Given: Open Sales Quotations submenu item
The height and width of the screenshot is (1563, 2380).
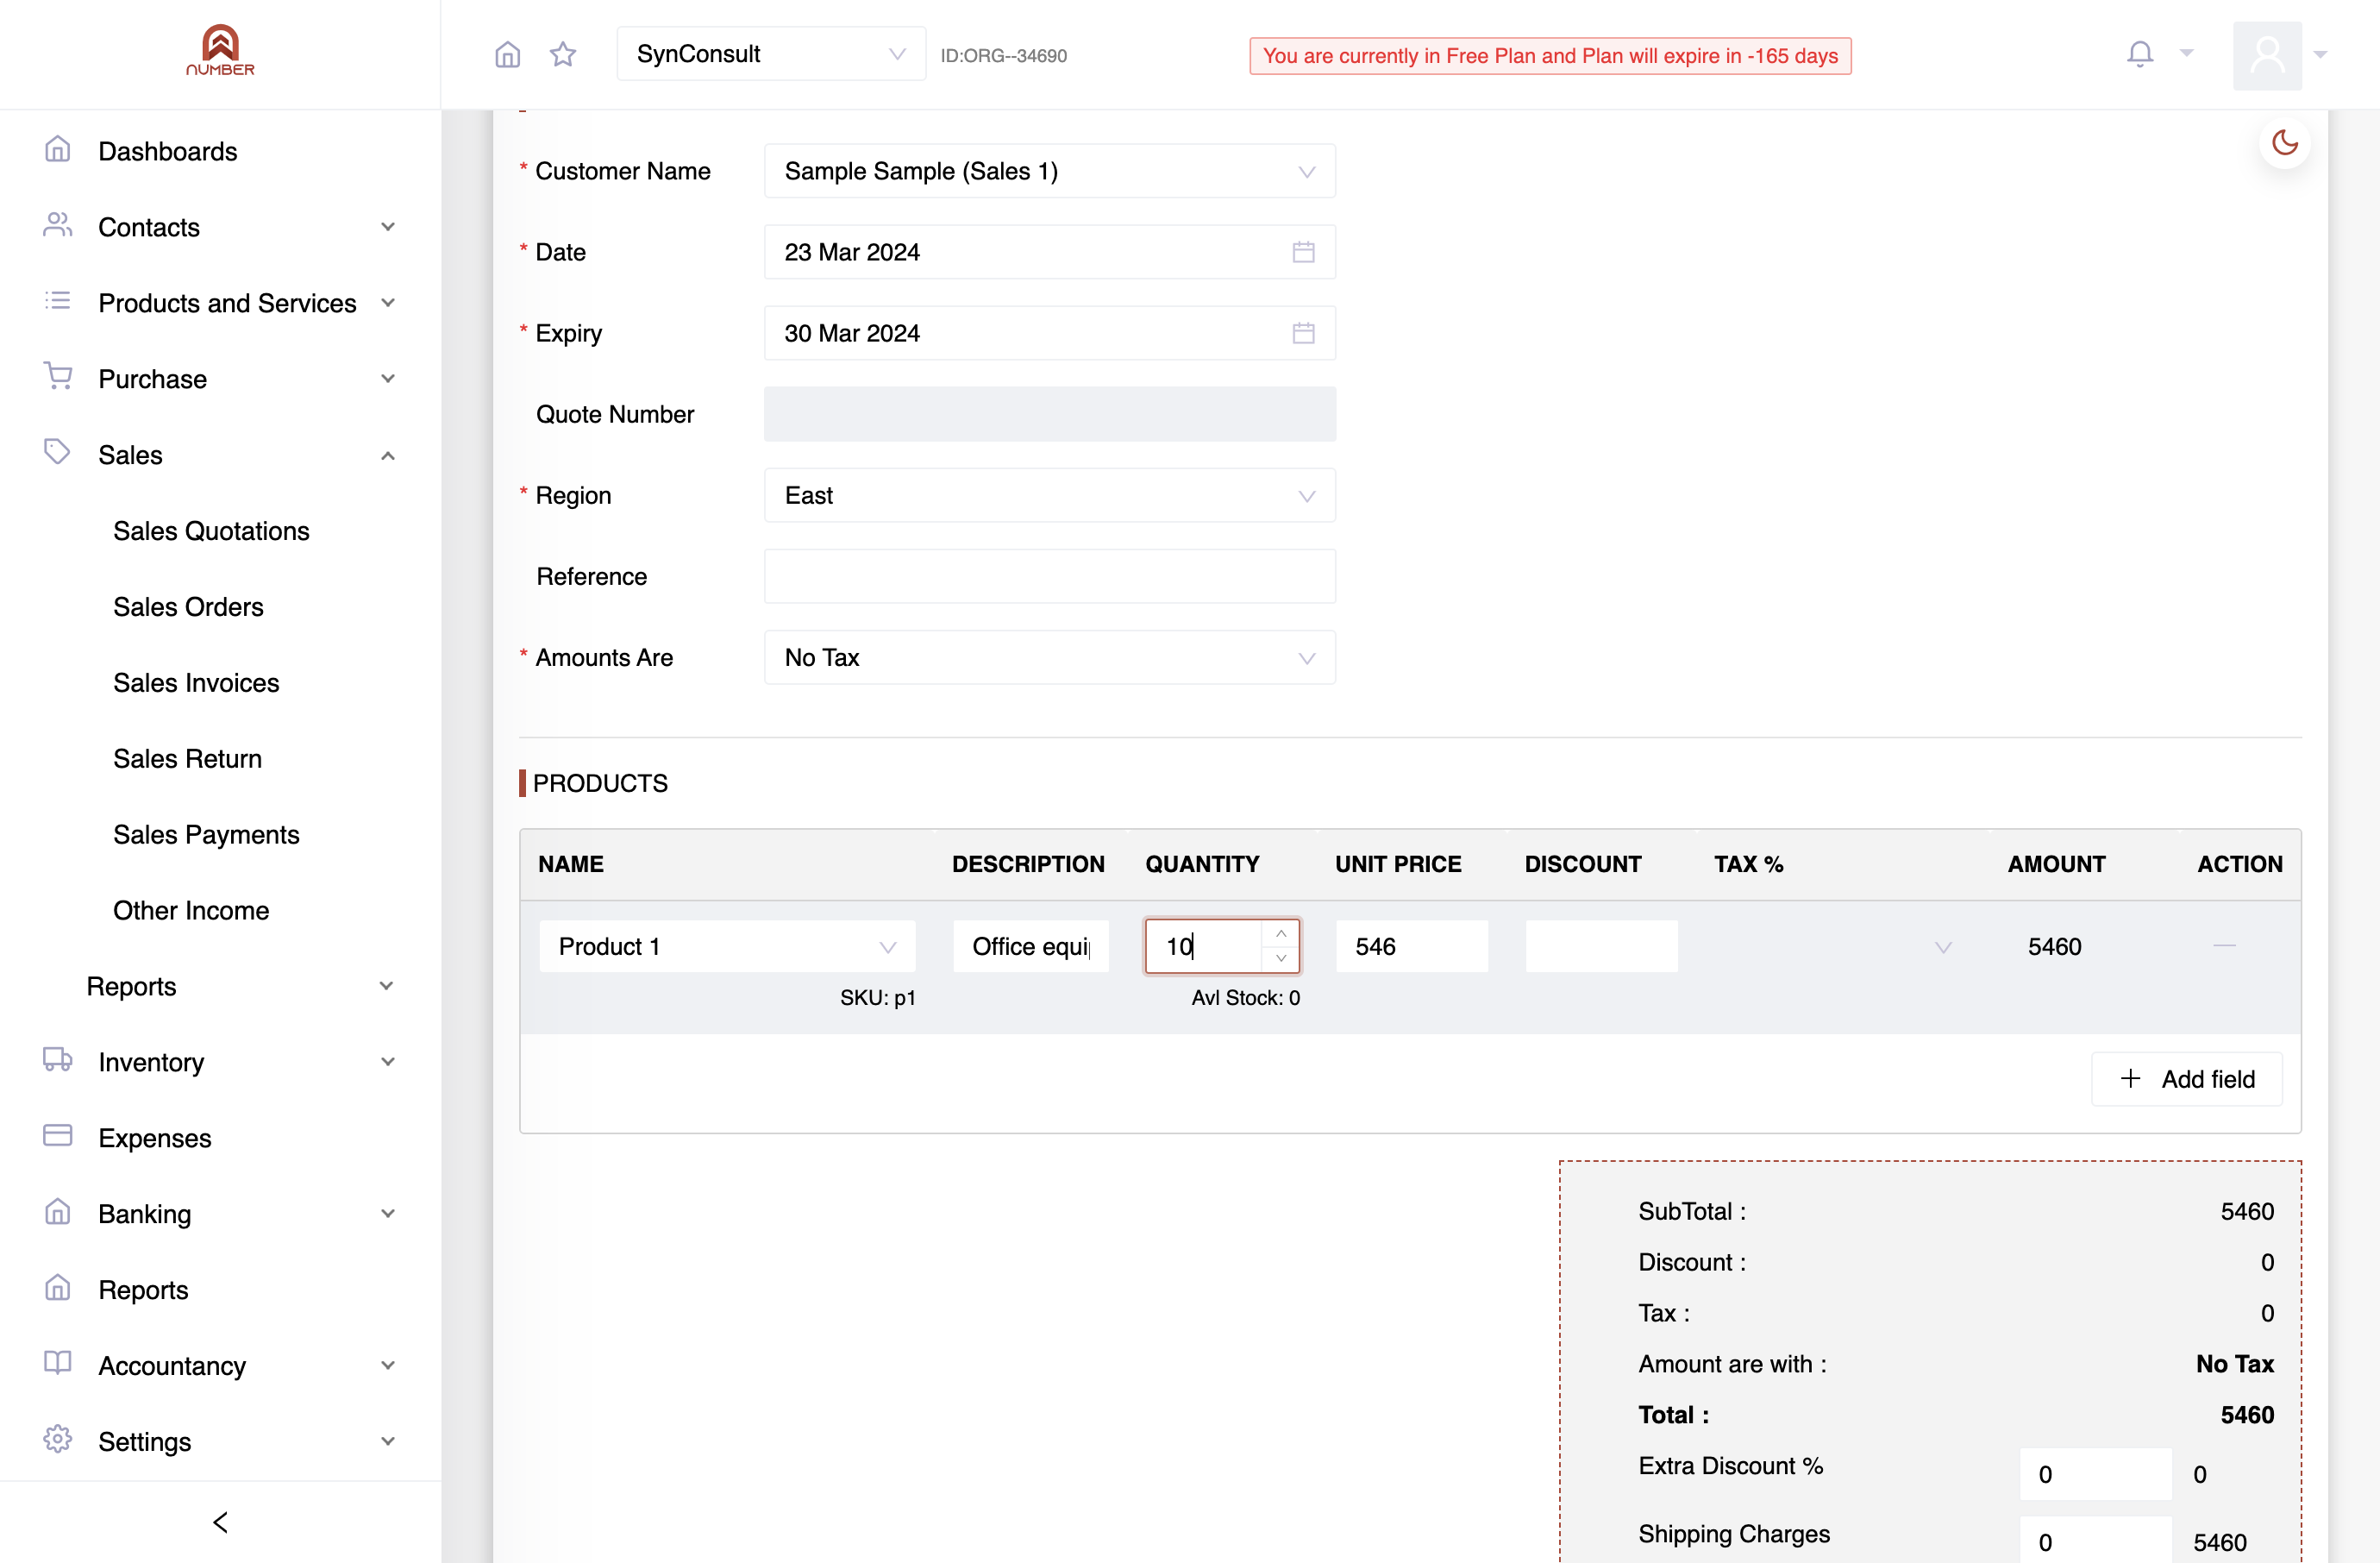Looking at the screenshot, I should click(211, 531).
